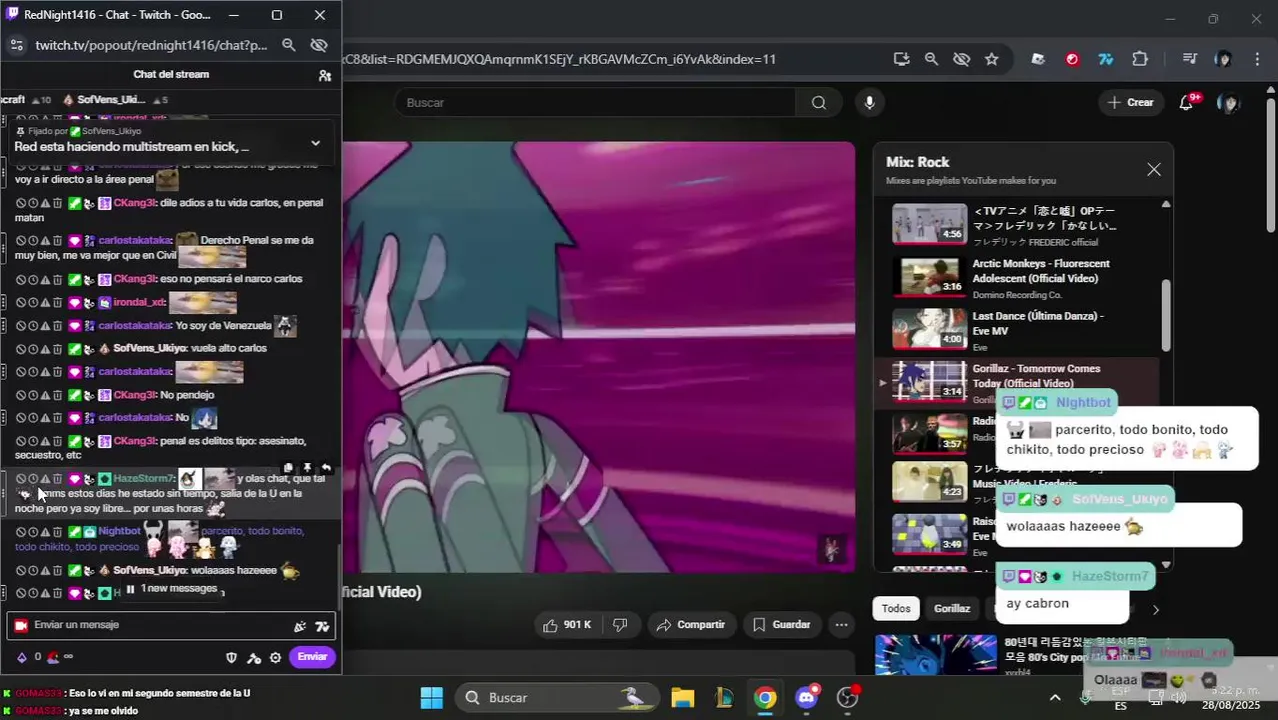The image size is (1278, 720).
Task: Ban SofVens_Ukiyo from 'vuela alto carlos' row
Action: tap(20, 349)
